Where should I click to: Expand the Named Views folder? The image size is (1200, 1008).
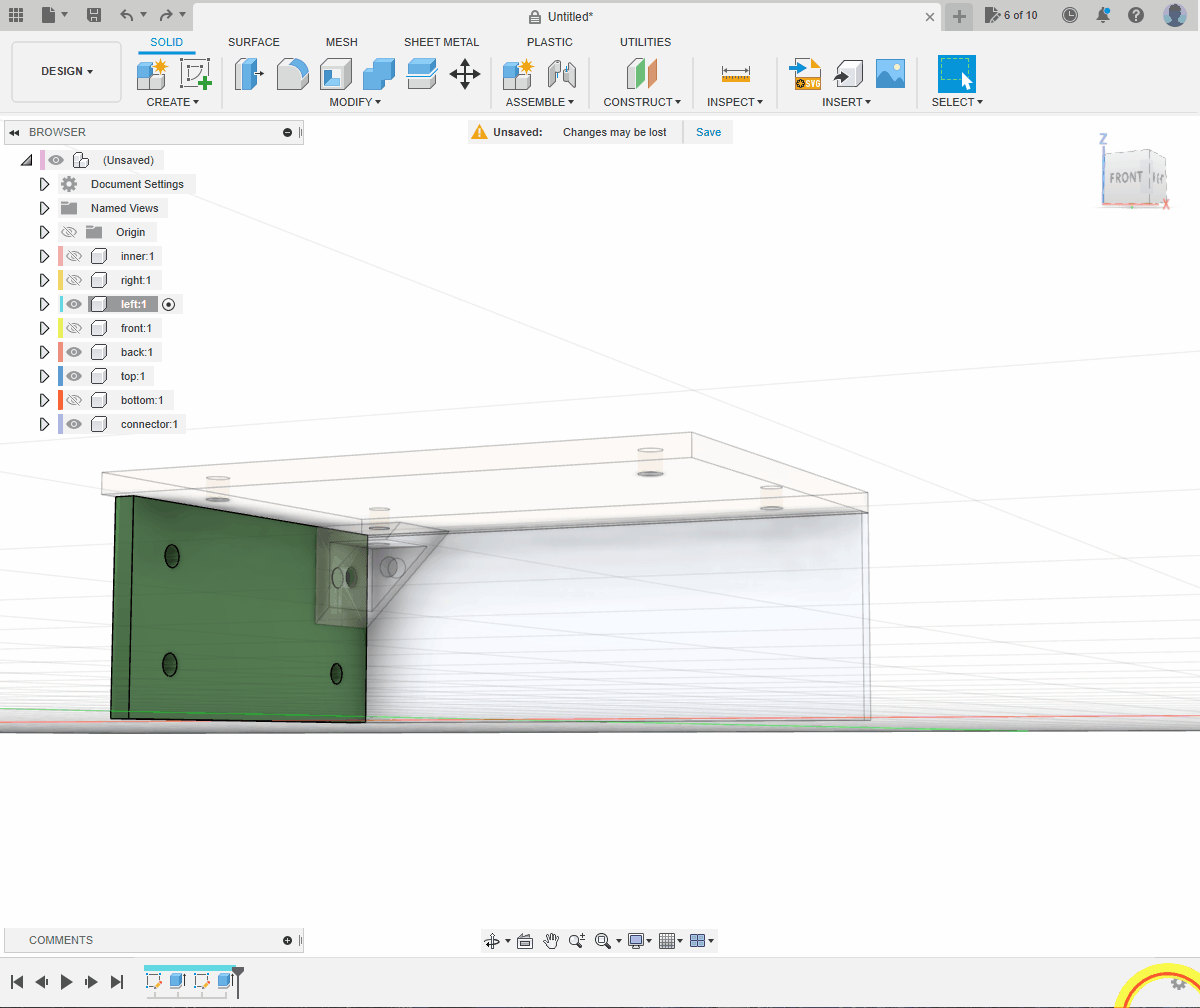[44, 208]
